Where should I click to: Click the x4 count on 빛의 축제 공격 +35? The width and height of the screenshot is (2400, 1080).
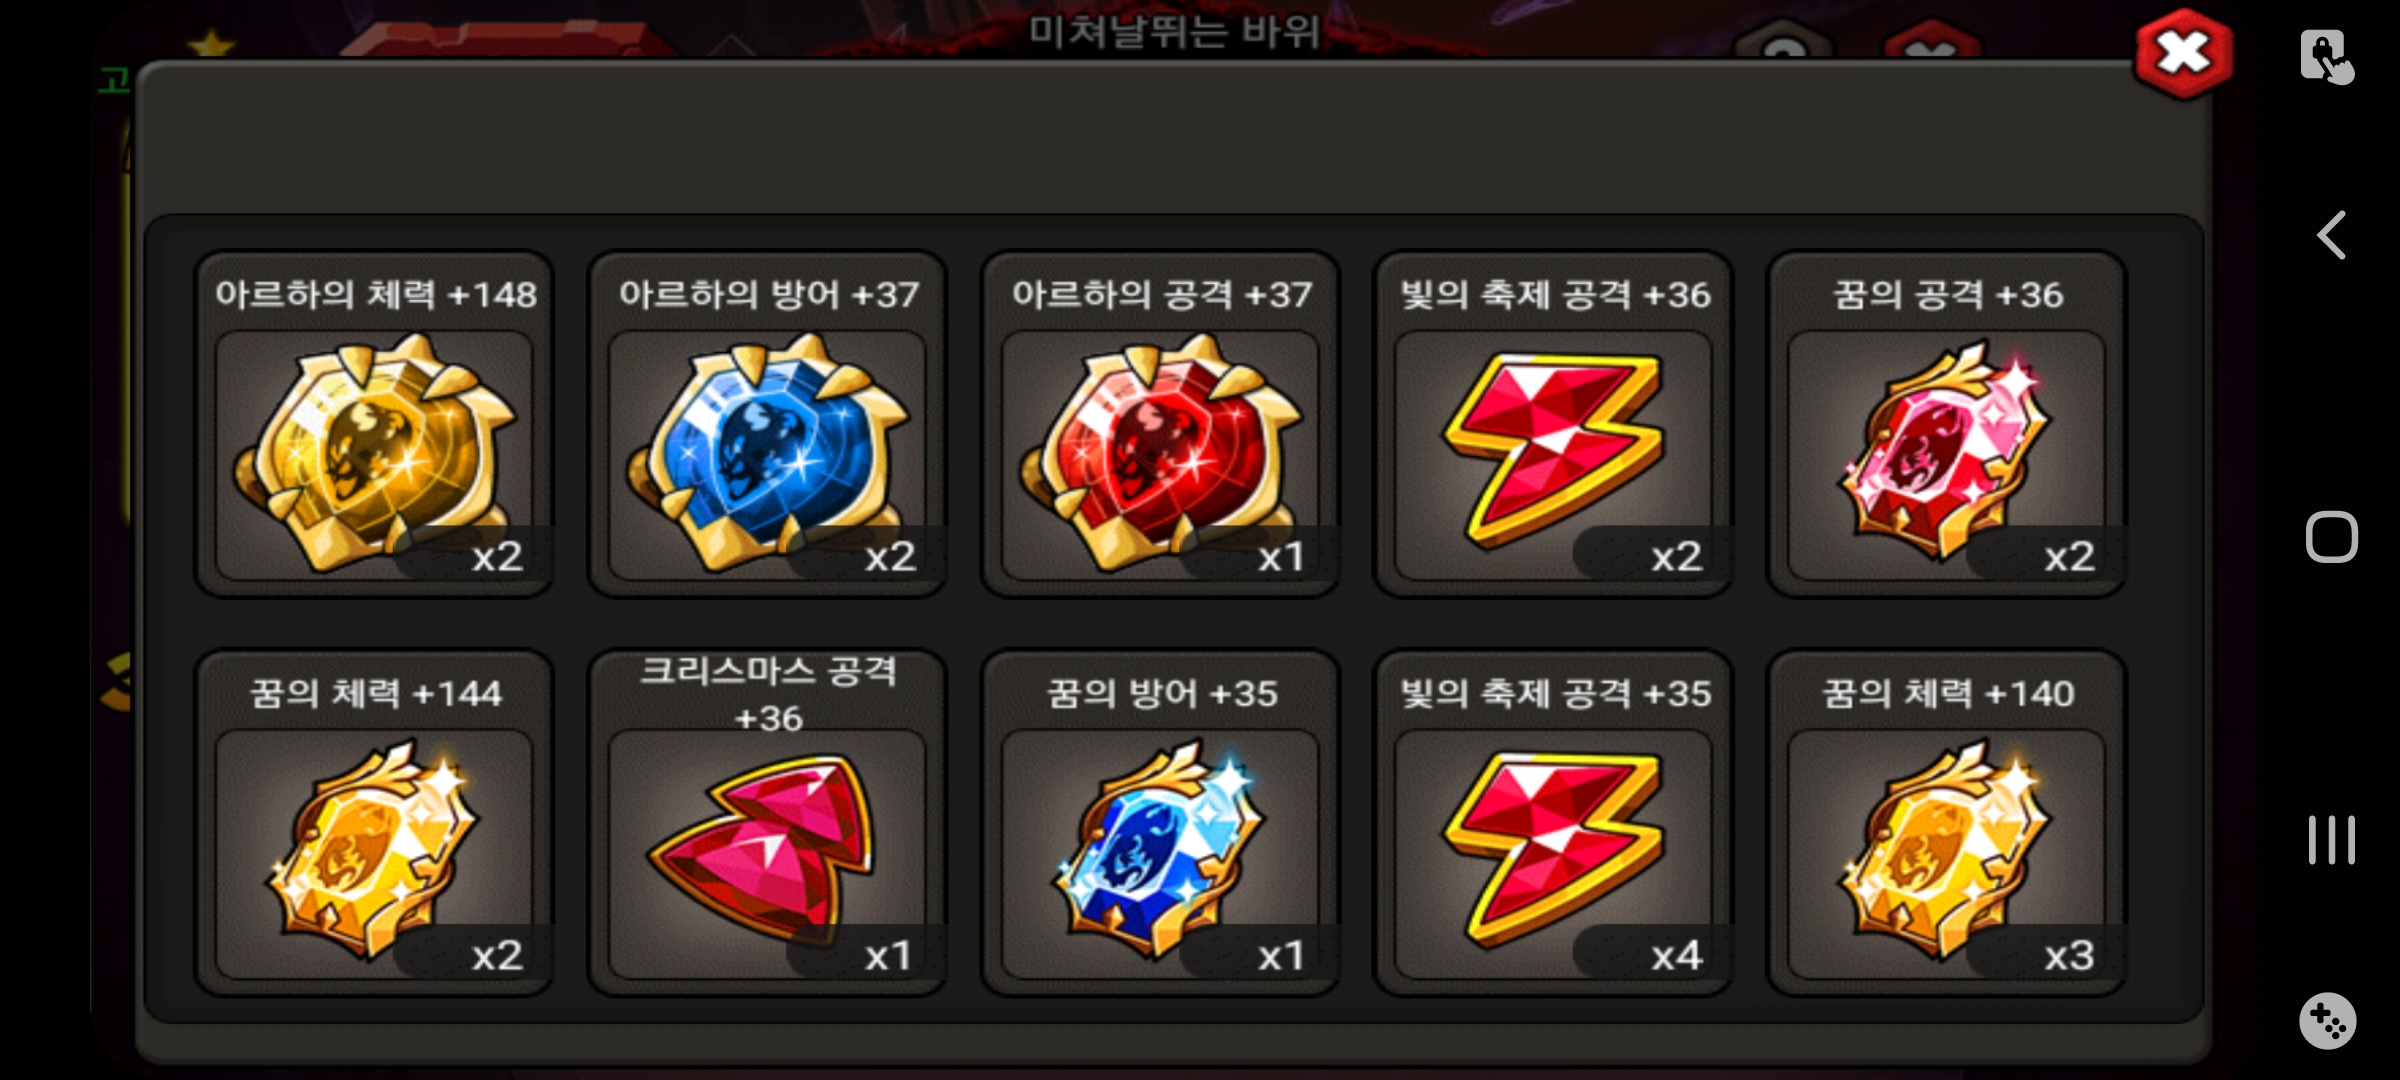tap(1676, 956)
